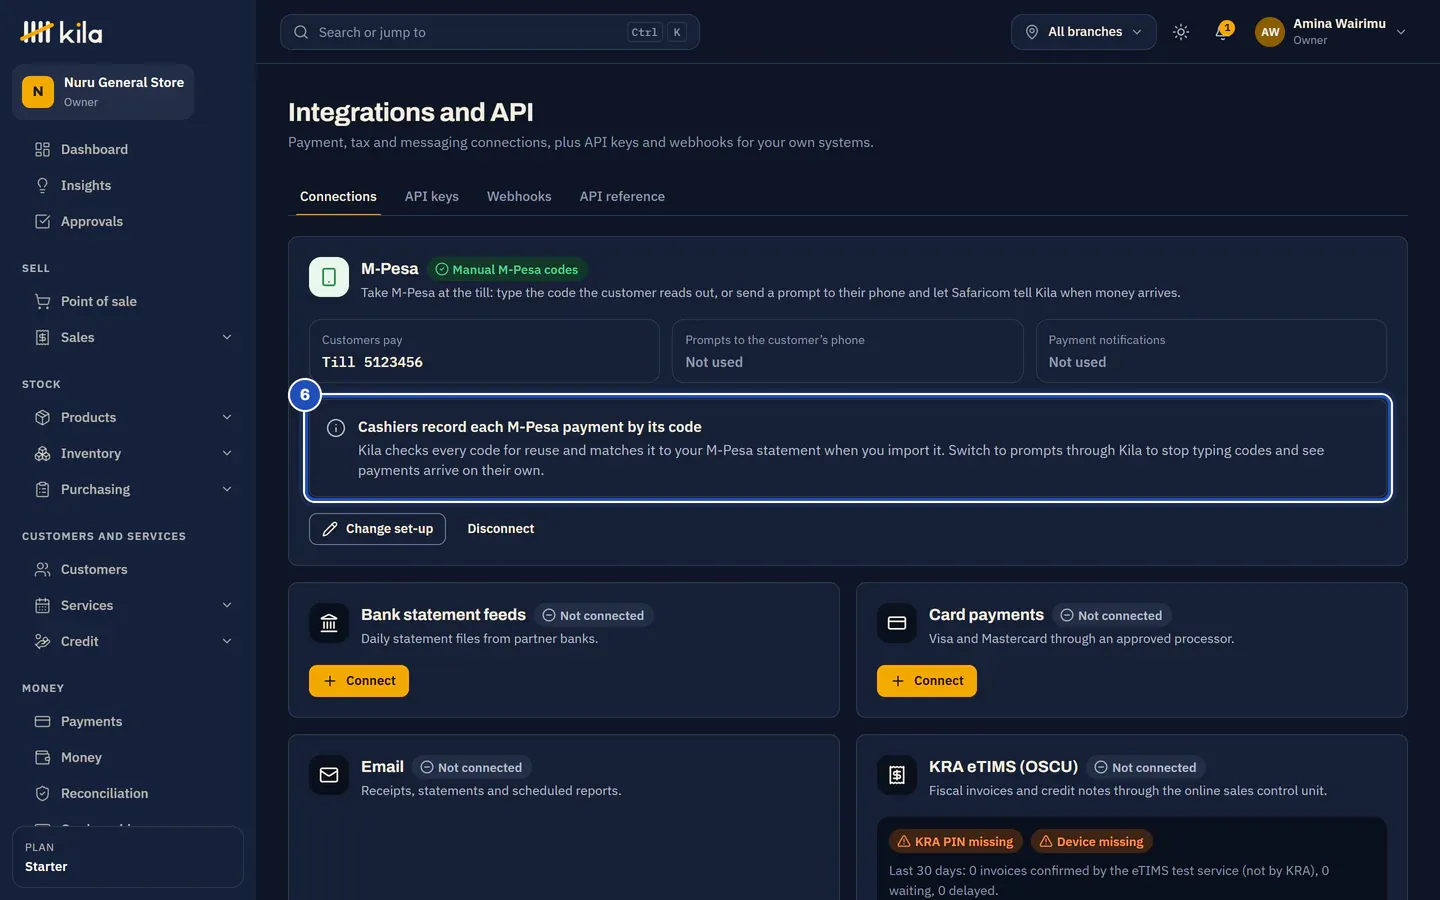This screenshot has width=1440, height=900.
Task: Click the Insights lightbulb icon
Action: (42, 186)
